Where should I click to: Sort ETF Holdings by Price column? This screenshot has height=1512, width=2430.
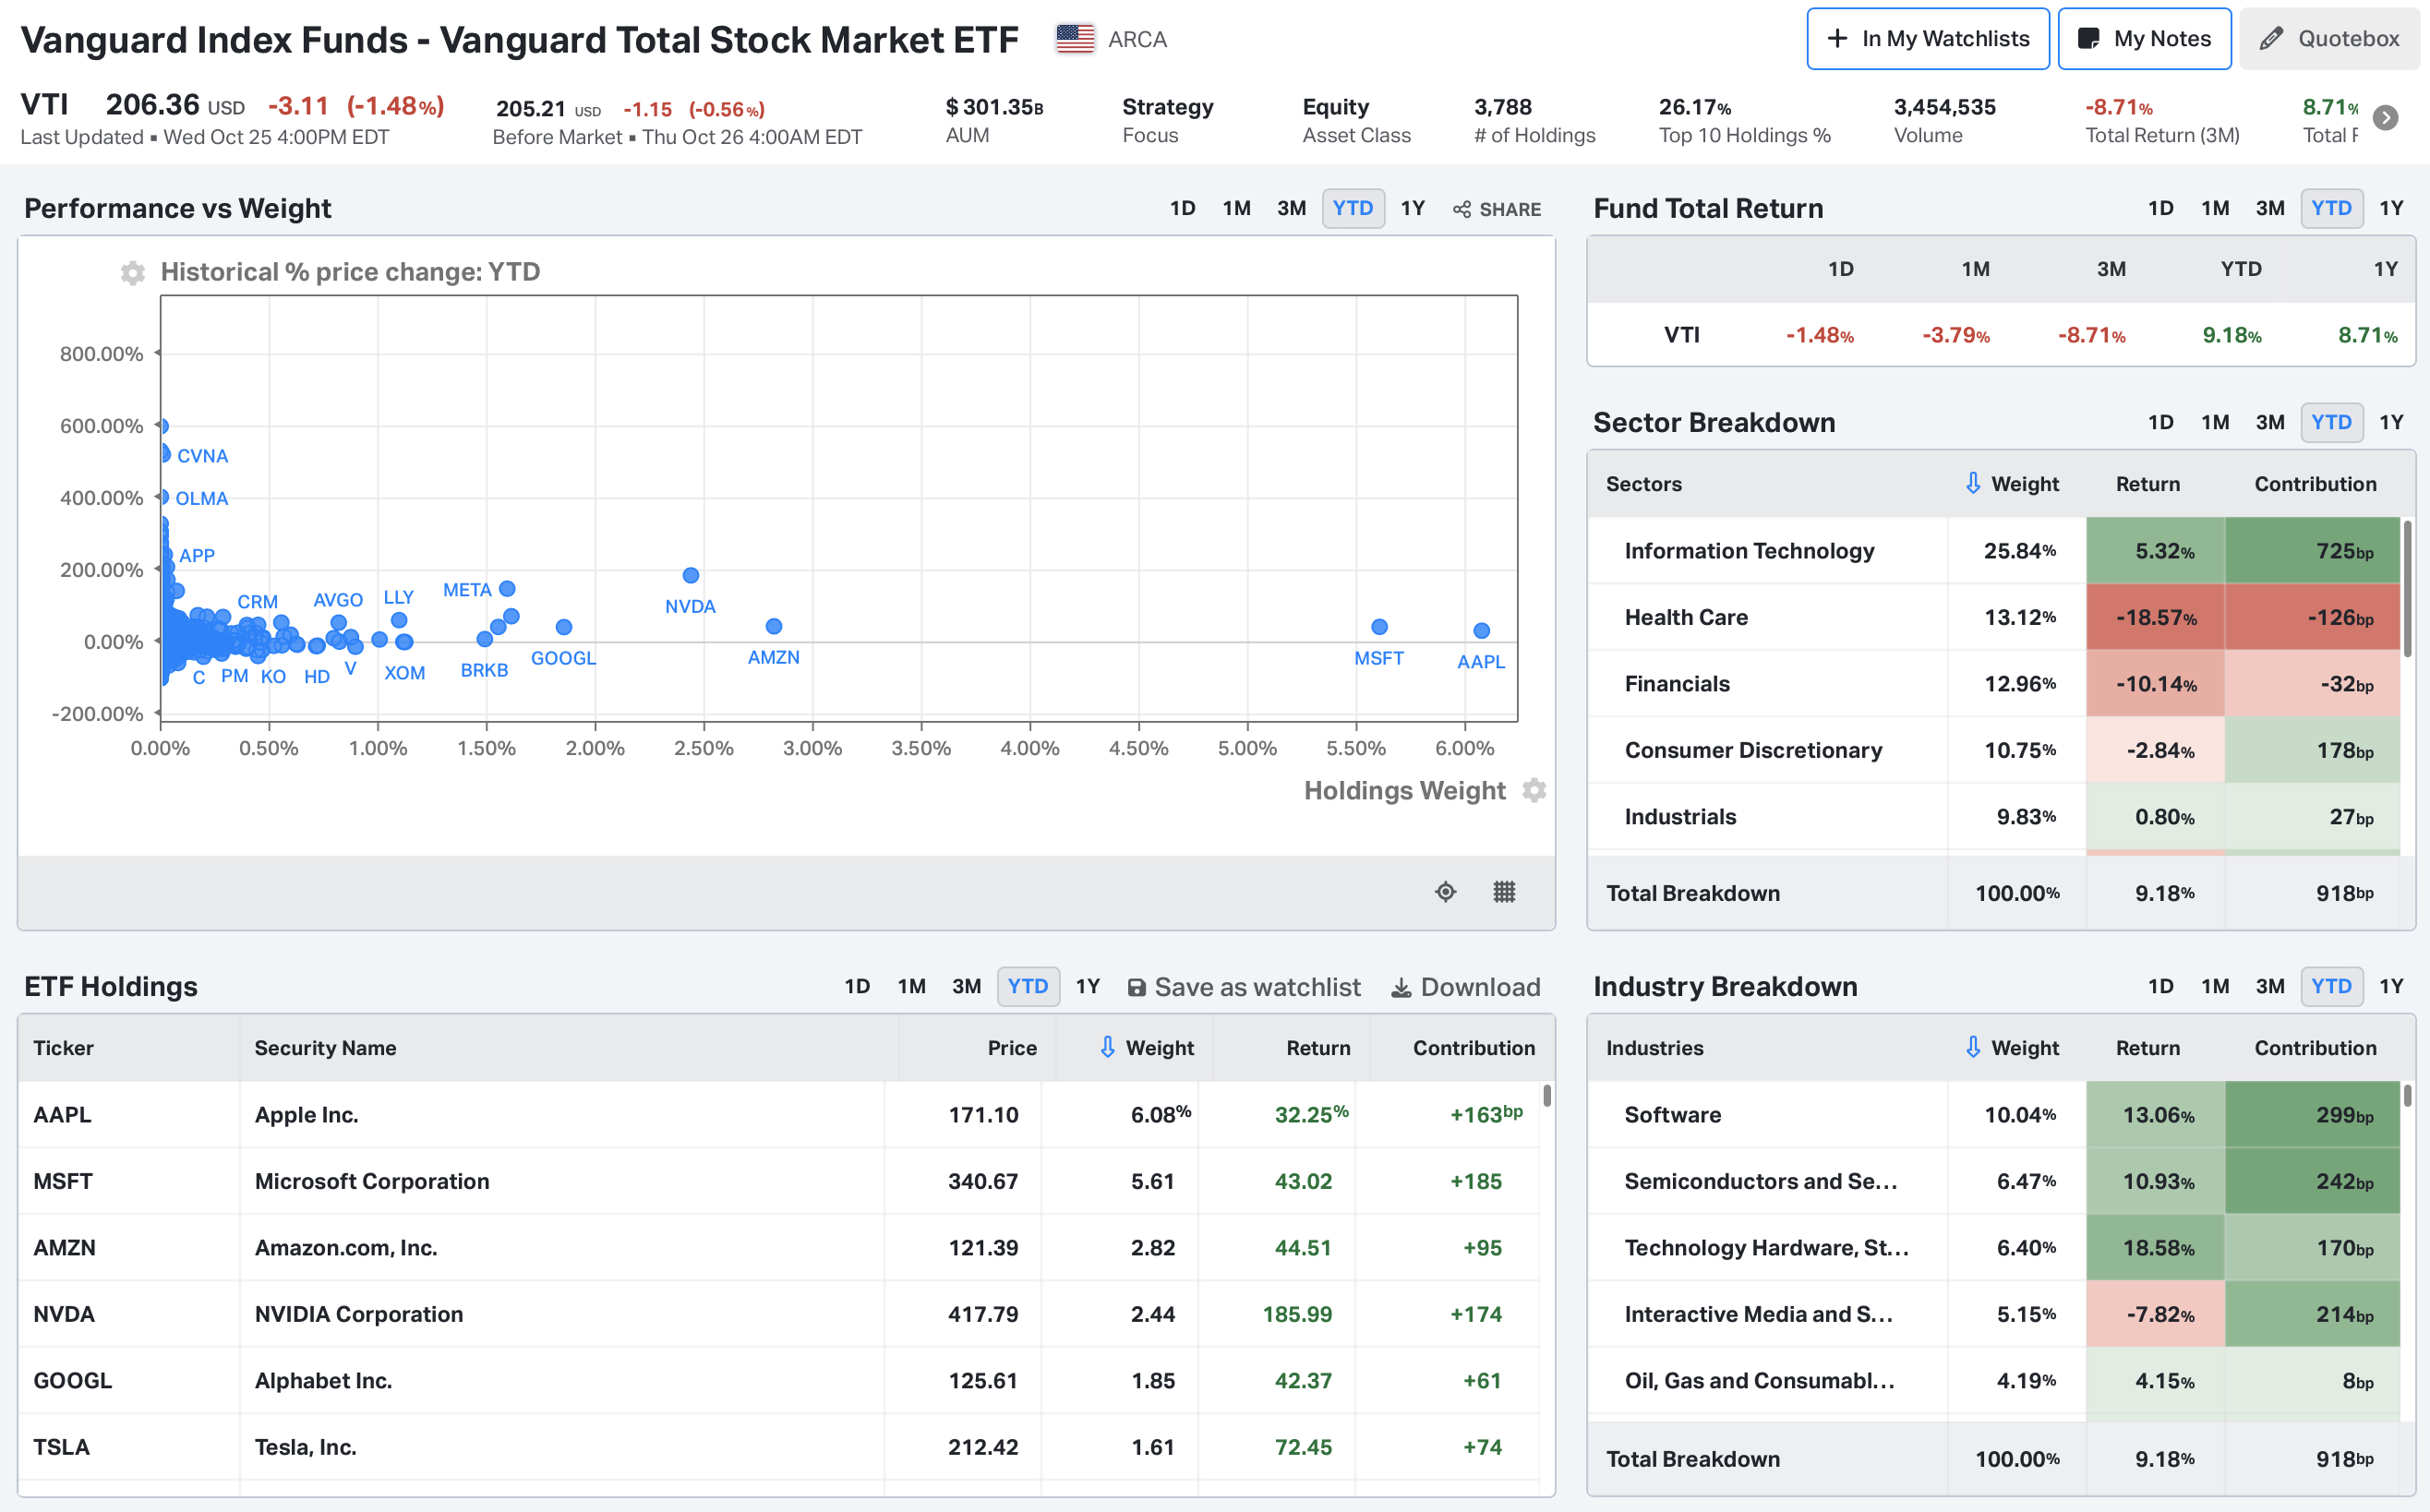click(x=1012, y=1047)
